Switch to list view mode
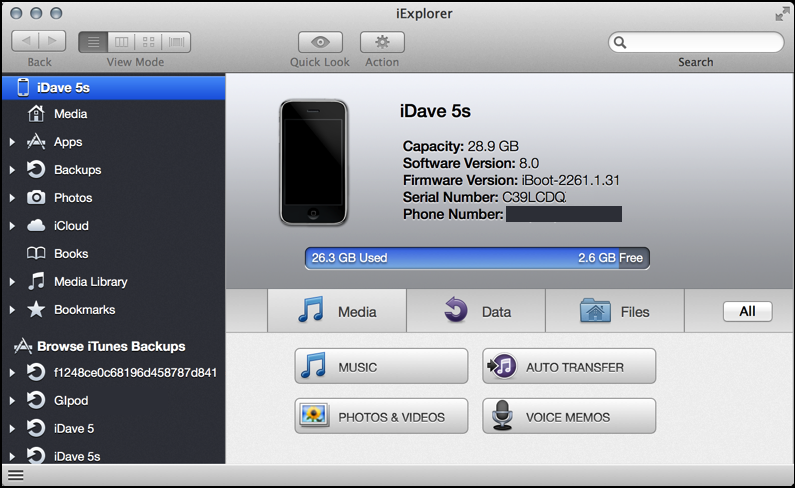Viewport: 795px width, 488px height. [93, 42]
